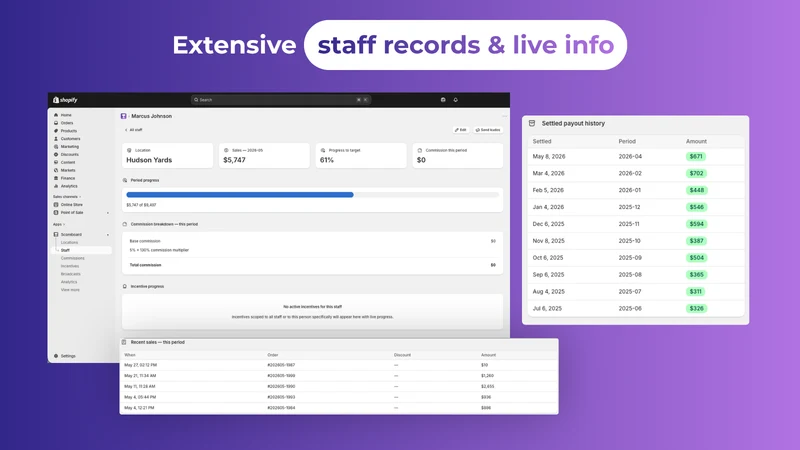Click the Shopify logo
The height and width of the screenshot is (450, 800).
pyautogui.click(x=65, y=100)
